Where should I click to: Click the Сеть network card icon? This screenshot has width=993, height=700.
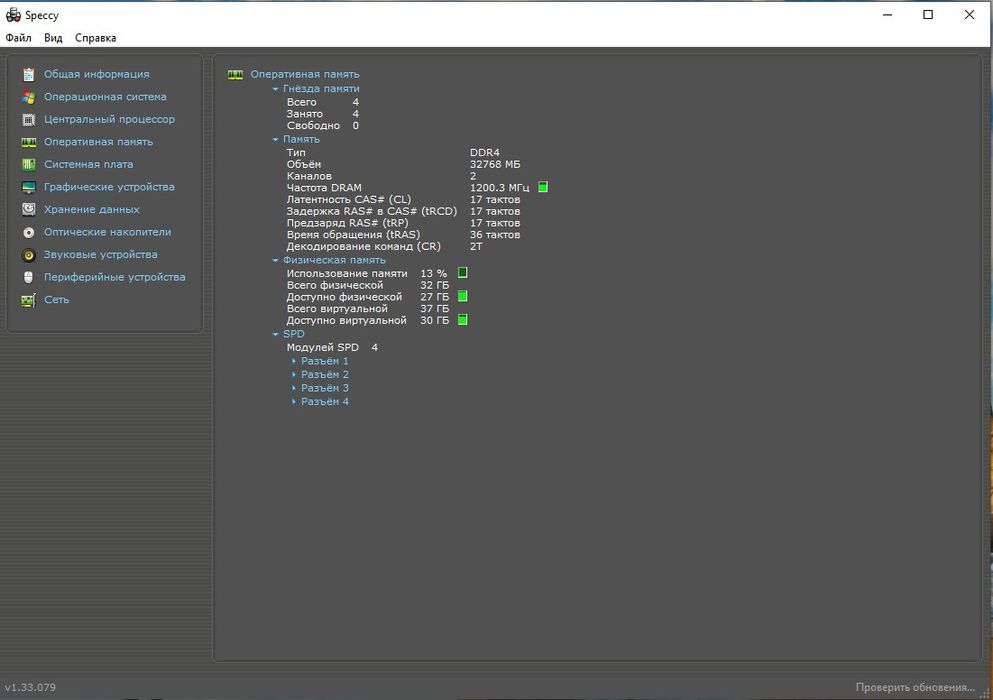pos(28,300)
